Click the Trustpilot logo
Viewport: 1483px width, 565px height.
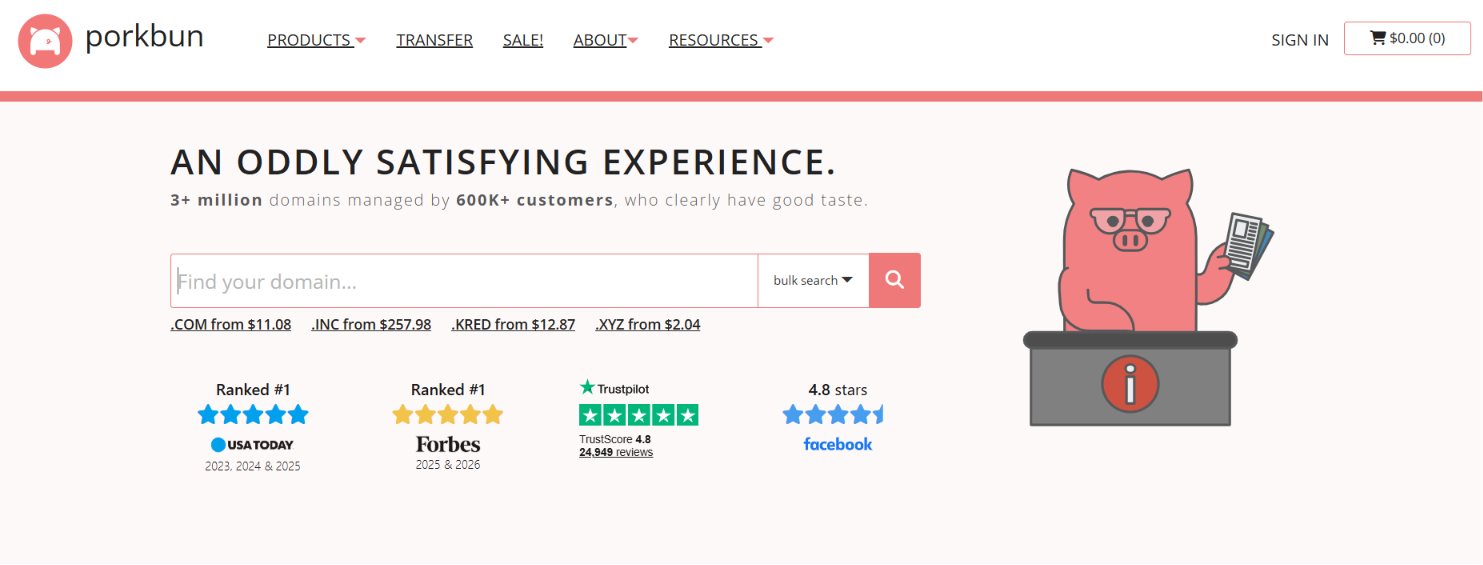point(614,388)
